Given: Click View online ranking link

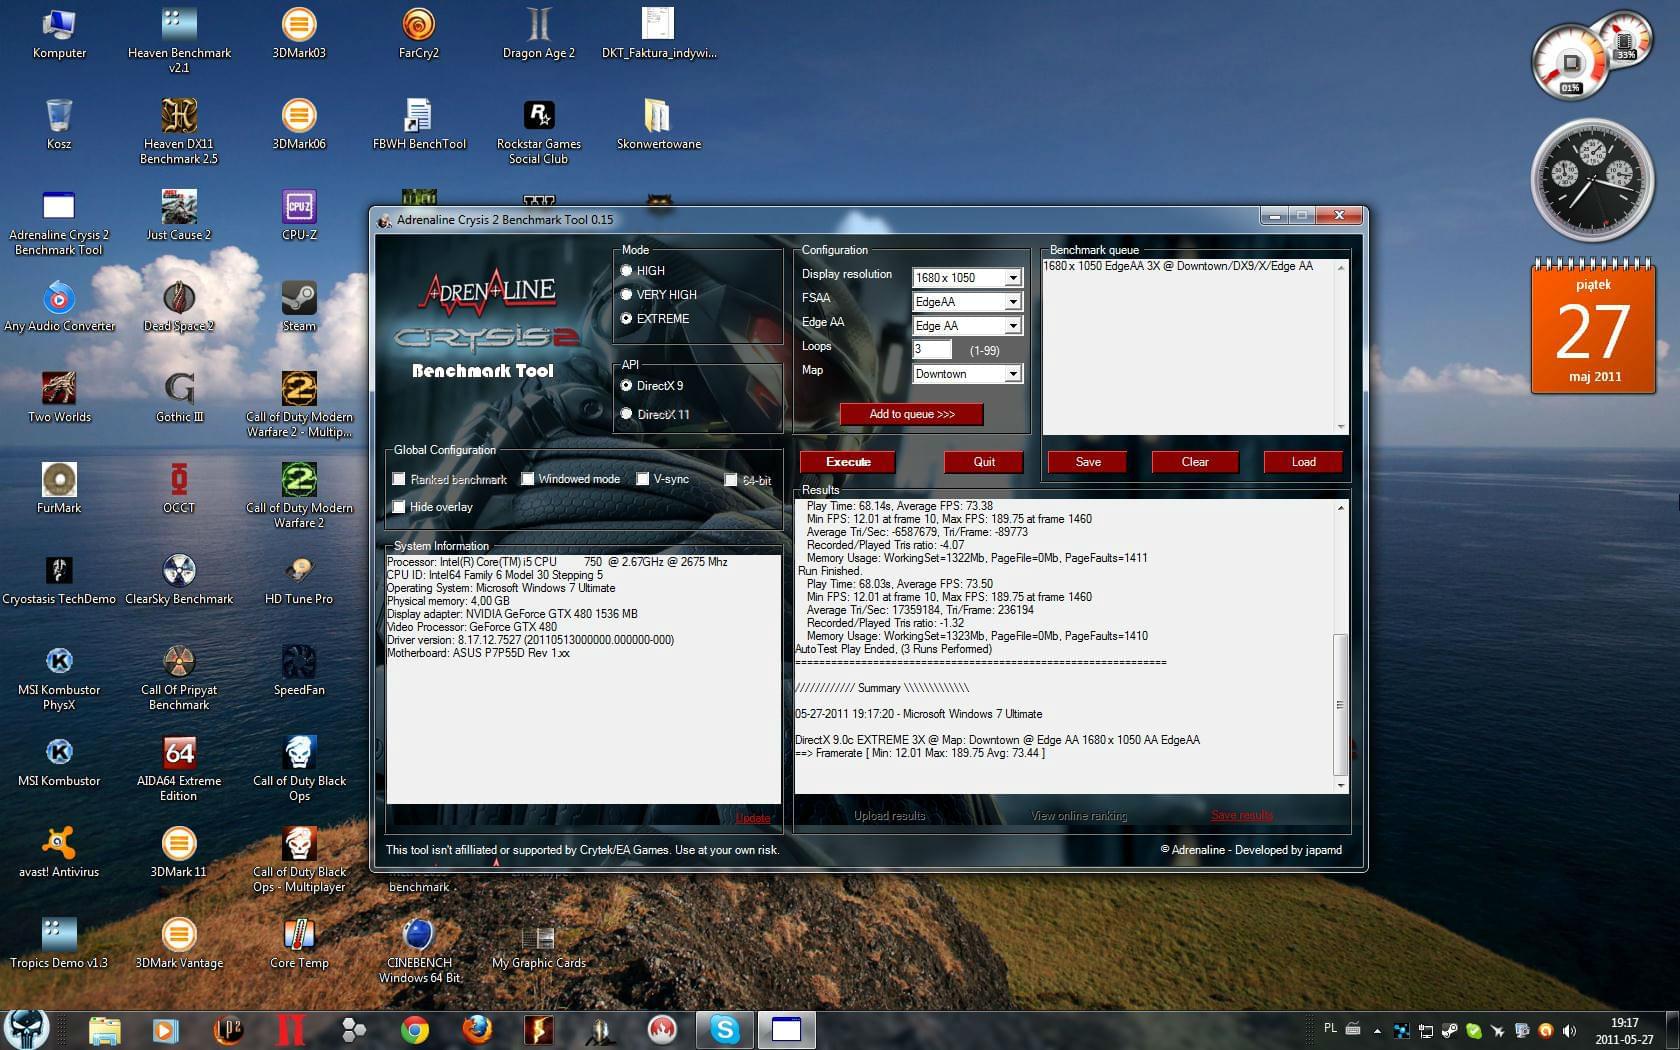Looking at the screenshot, I should (x=1079, y=816).
